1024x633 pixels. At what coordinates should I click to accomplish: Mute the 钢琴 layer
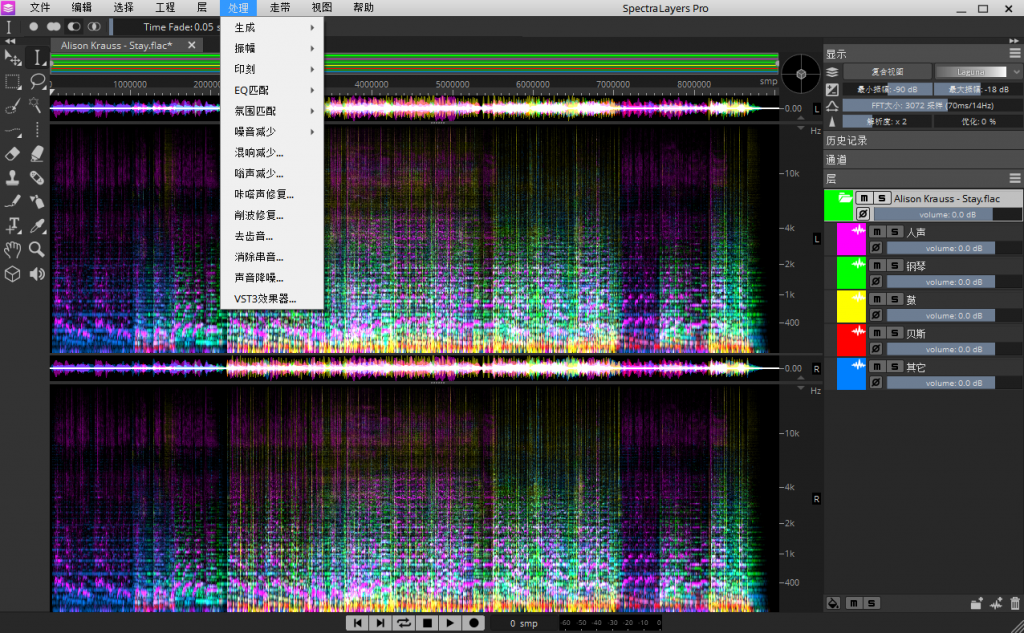click(877, 266)
